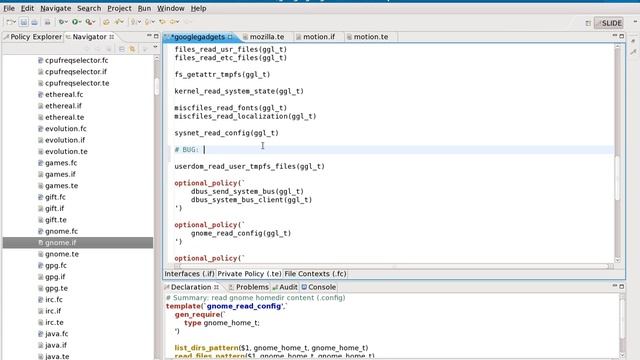Click the sysnet_read_config(ggl_t) line
The width and height of the screenshot is (640, 360).
(227, 133)
